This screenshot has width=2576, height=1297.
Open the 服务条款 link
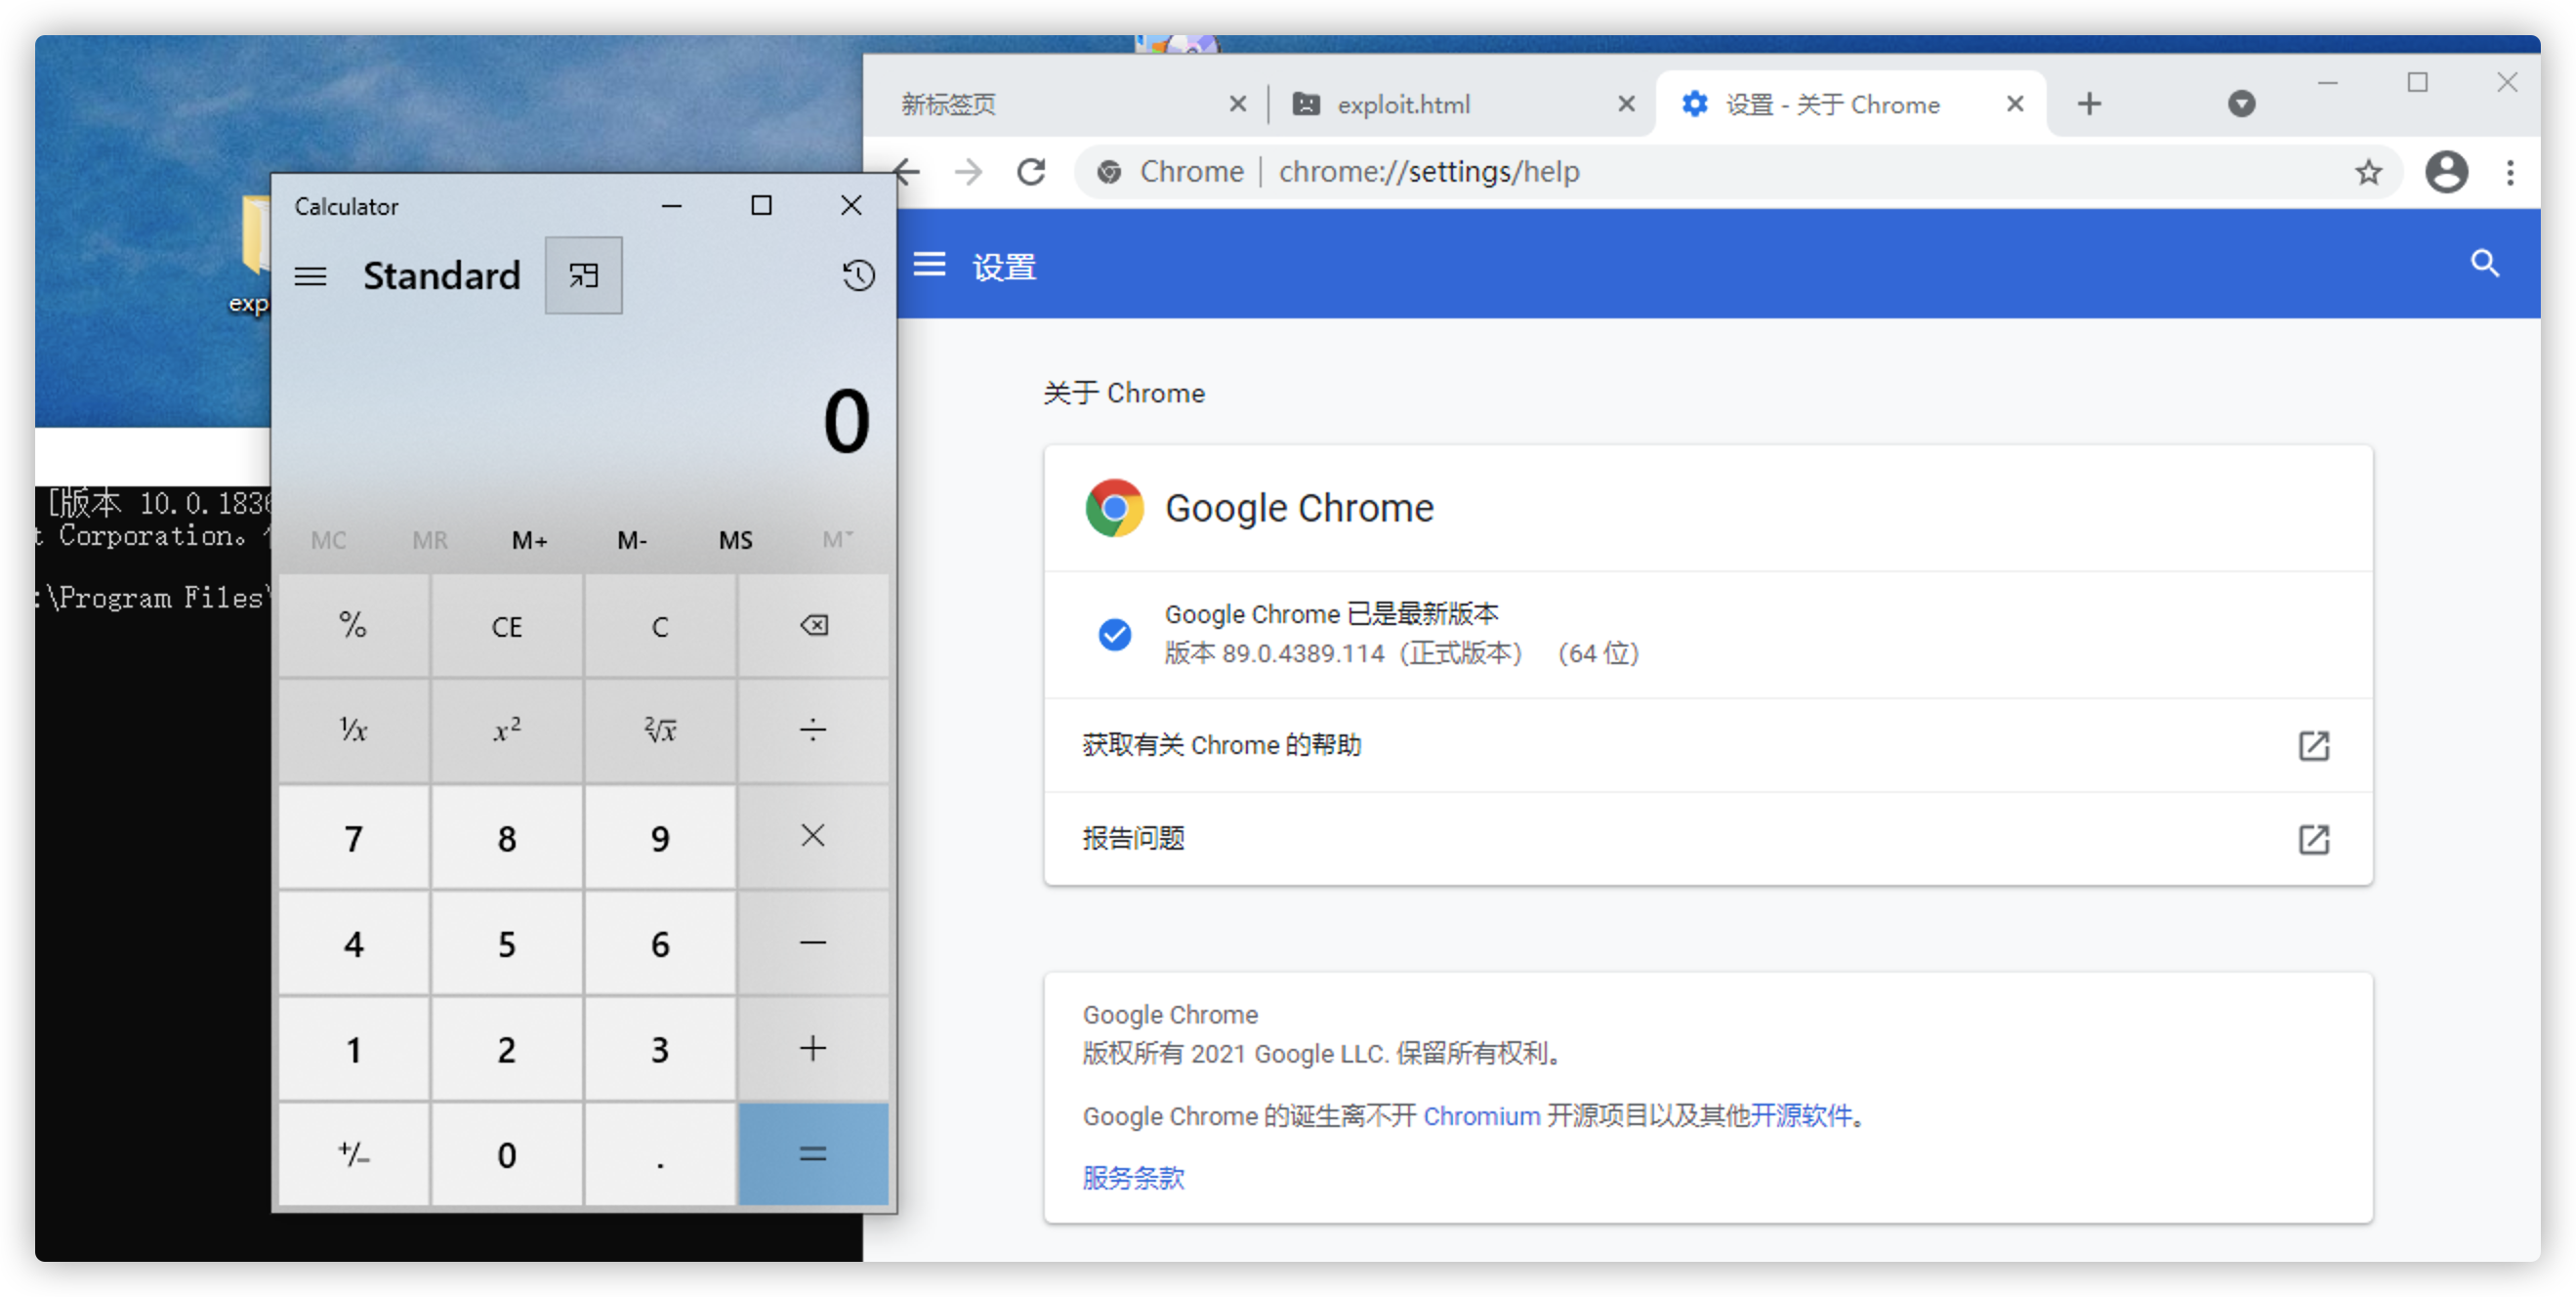click(x=1133, y=1178)
